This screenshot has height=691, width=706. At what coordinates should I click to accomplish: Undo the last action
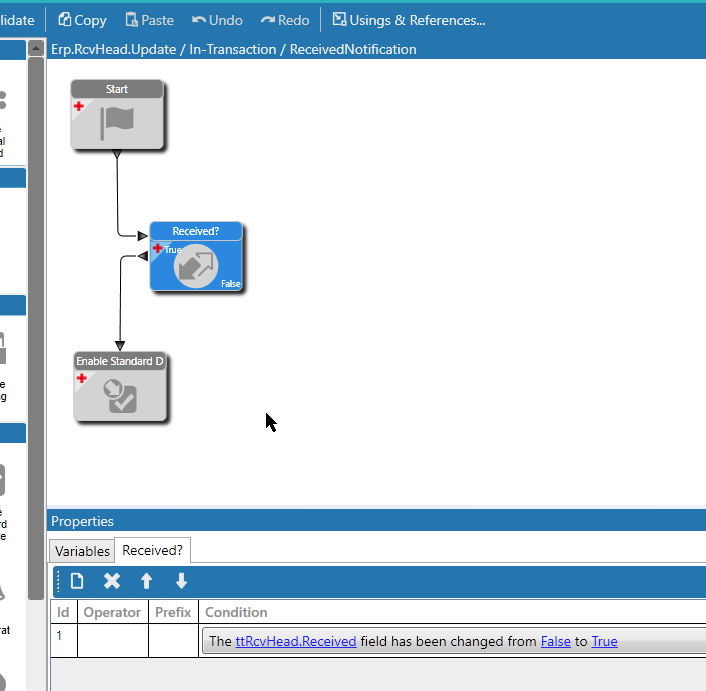coord(217,20)
